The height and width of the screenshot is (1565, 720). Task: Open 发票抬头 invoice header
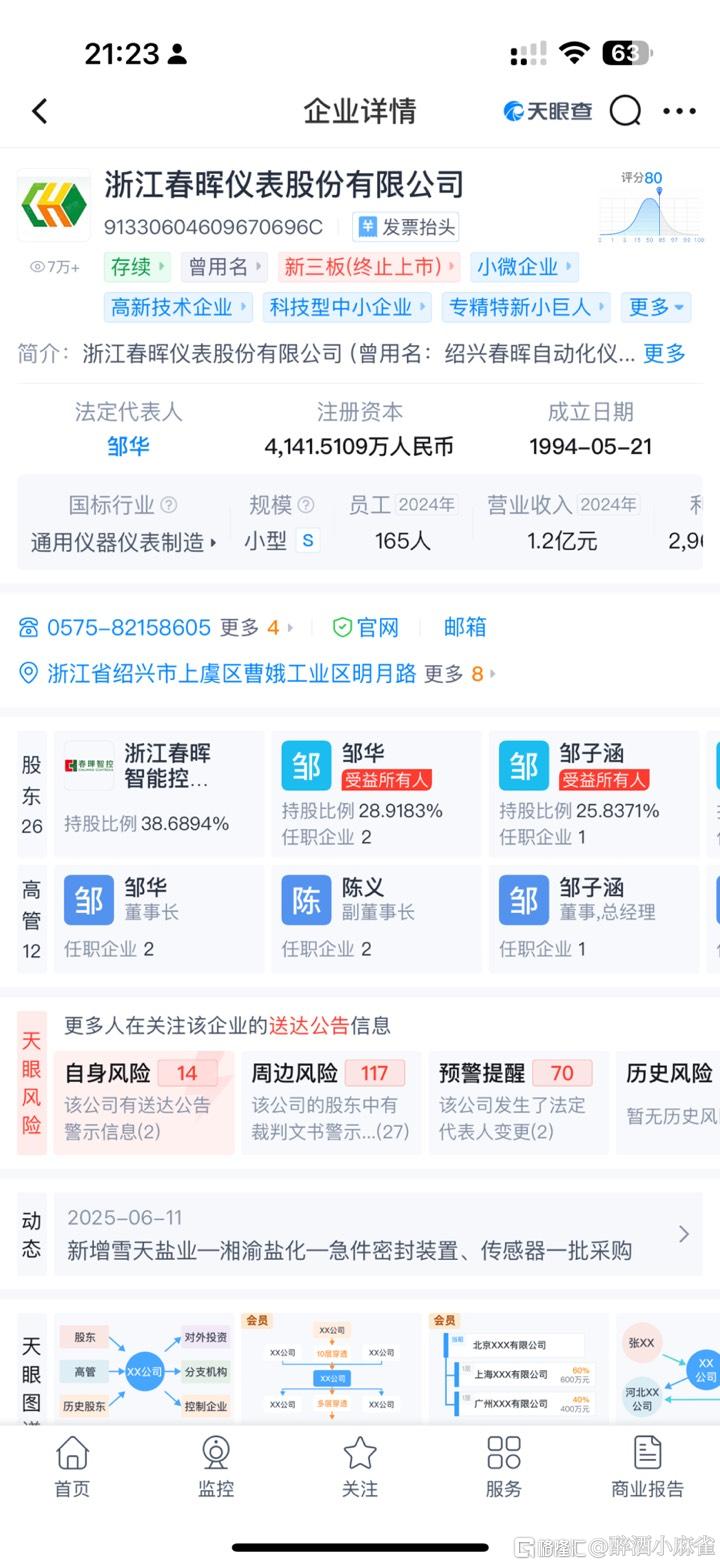pyautogui.click(x=406, y=227)
